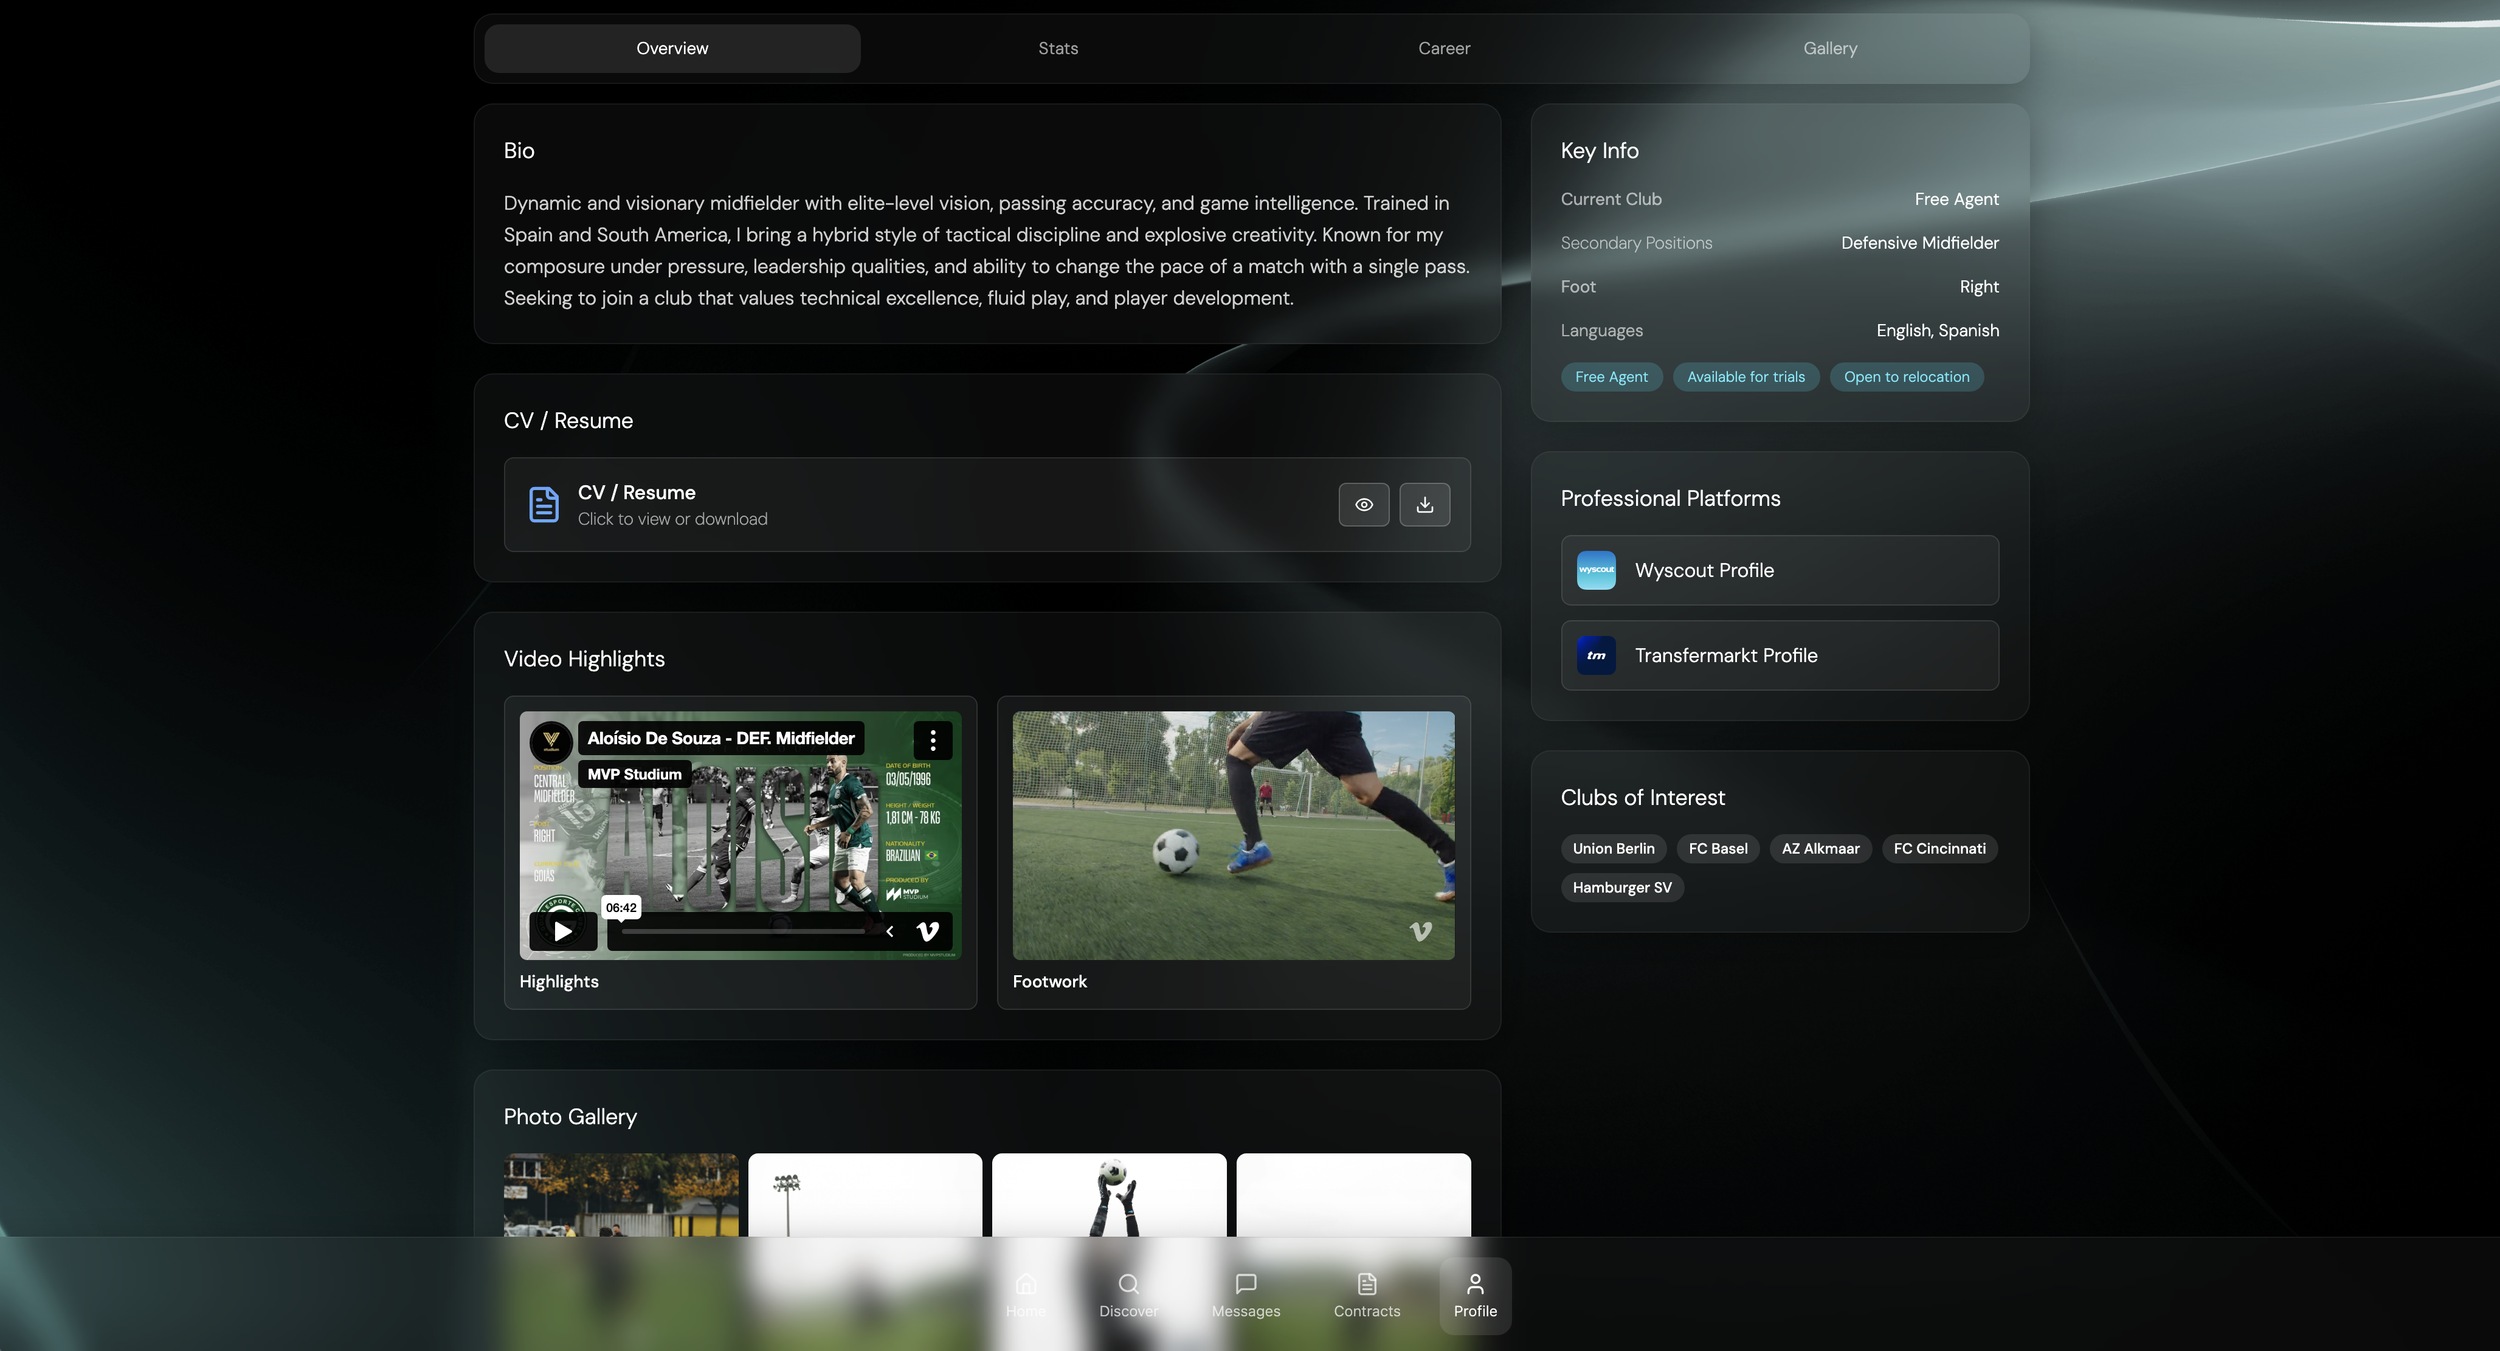Play the Highlights video

563,931
